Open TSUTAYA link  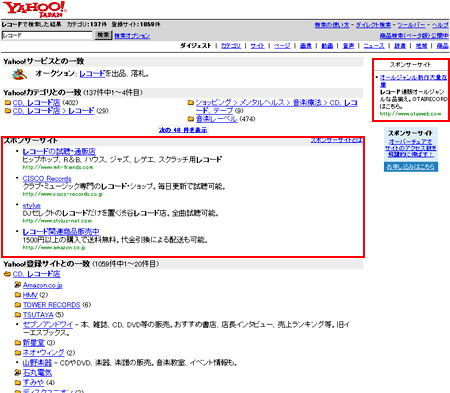click(x=38, y=315)
